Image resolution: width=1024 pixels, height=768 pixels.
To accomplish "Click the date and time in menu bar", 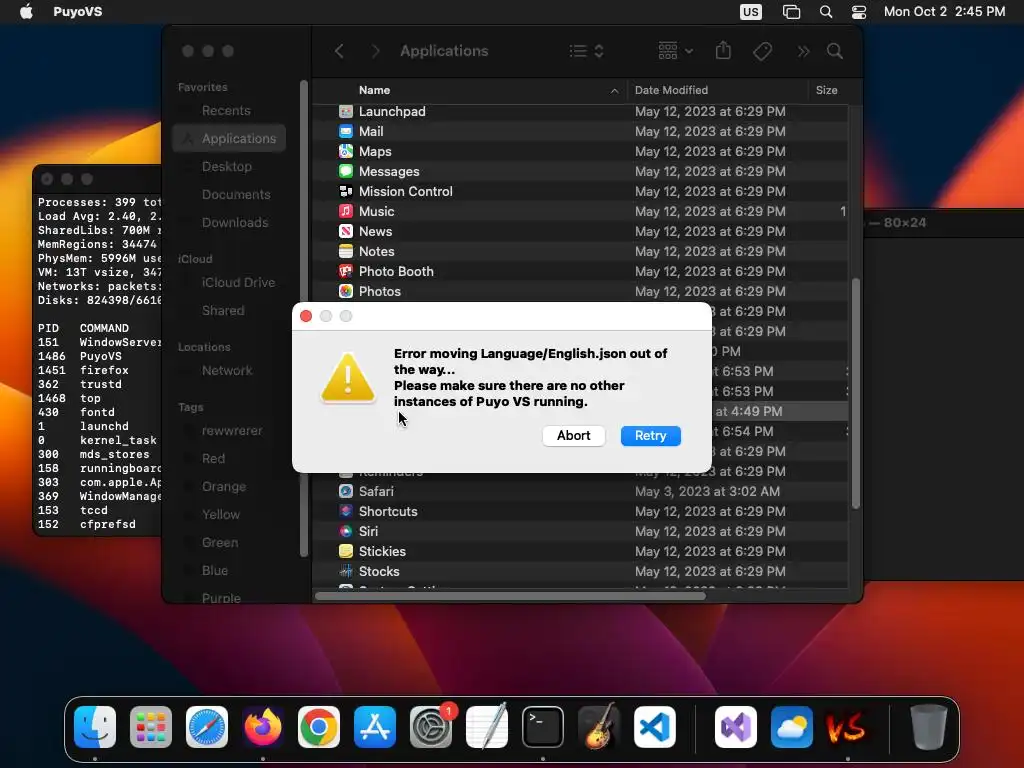I will pyautogui.click(x=944, y=12).
